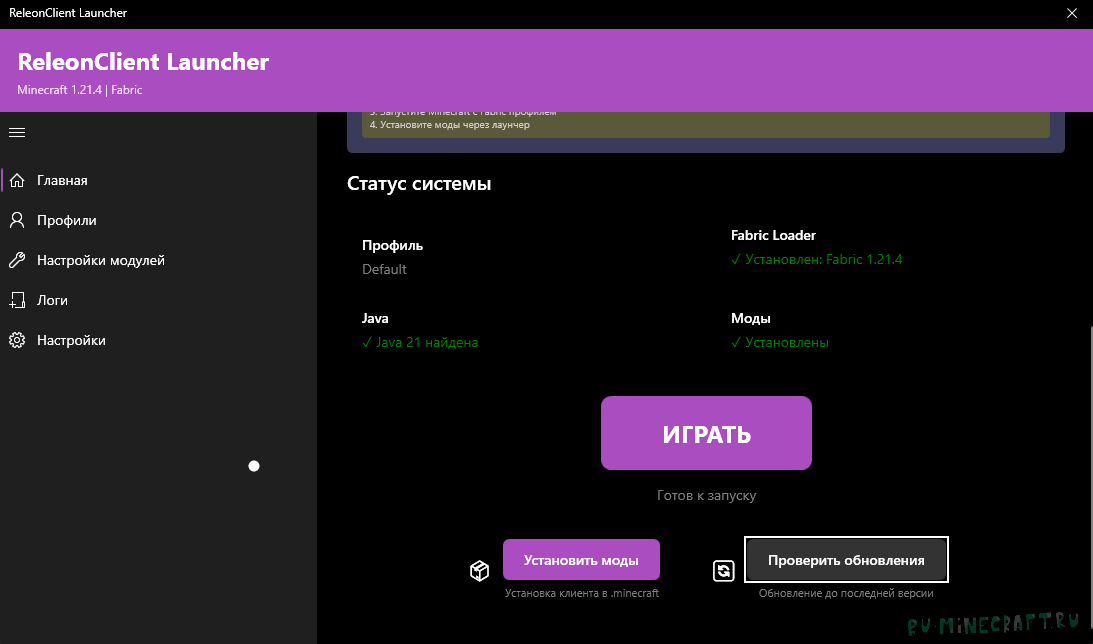Viewport: 1093px width, 644px height.
Task: Select the Главная menu label
Action: click(x=62, y=181)
